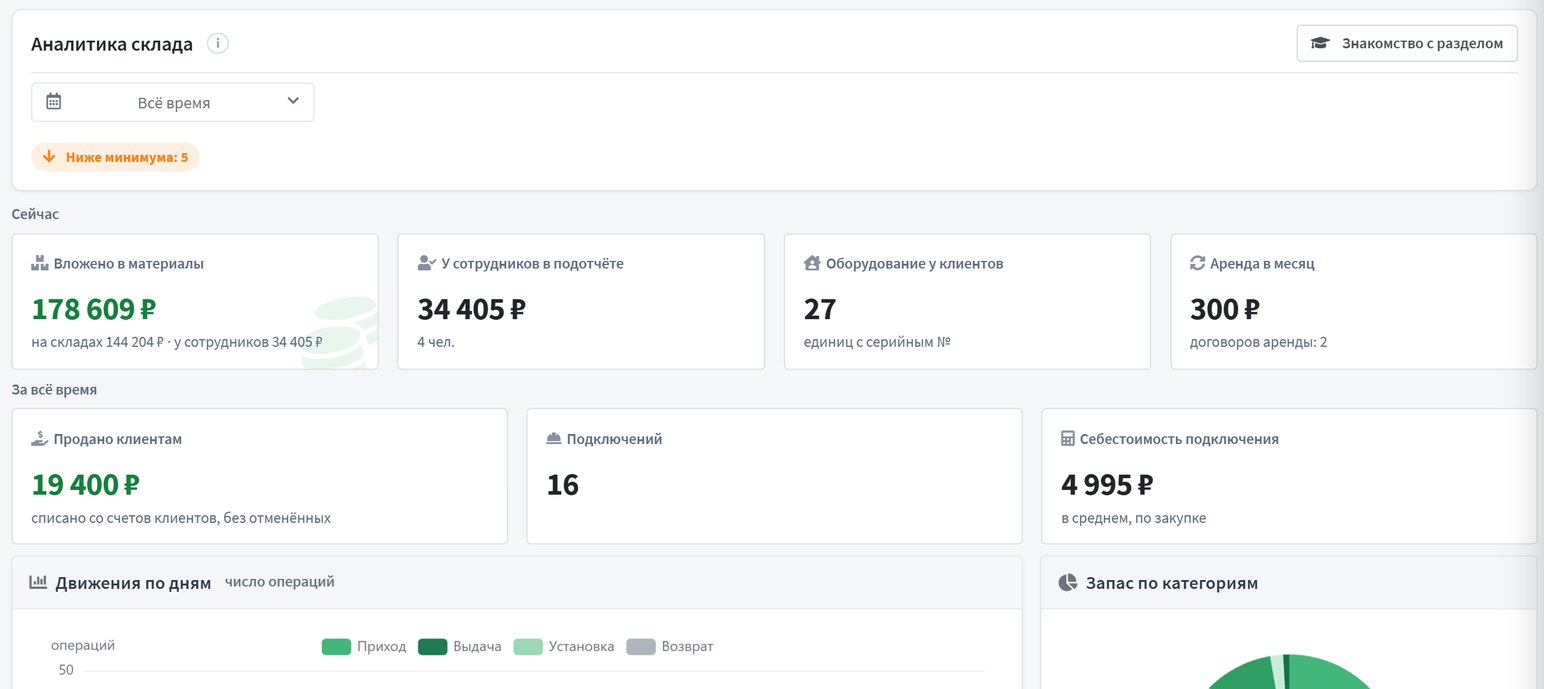Click text списано со счетов клиентов
Viewport: 1544px width, 689px height.
pyautogui.click(x=125, y=518)
